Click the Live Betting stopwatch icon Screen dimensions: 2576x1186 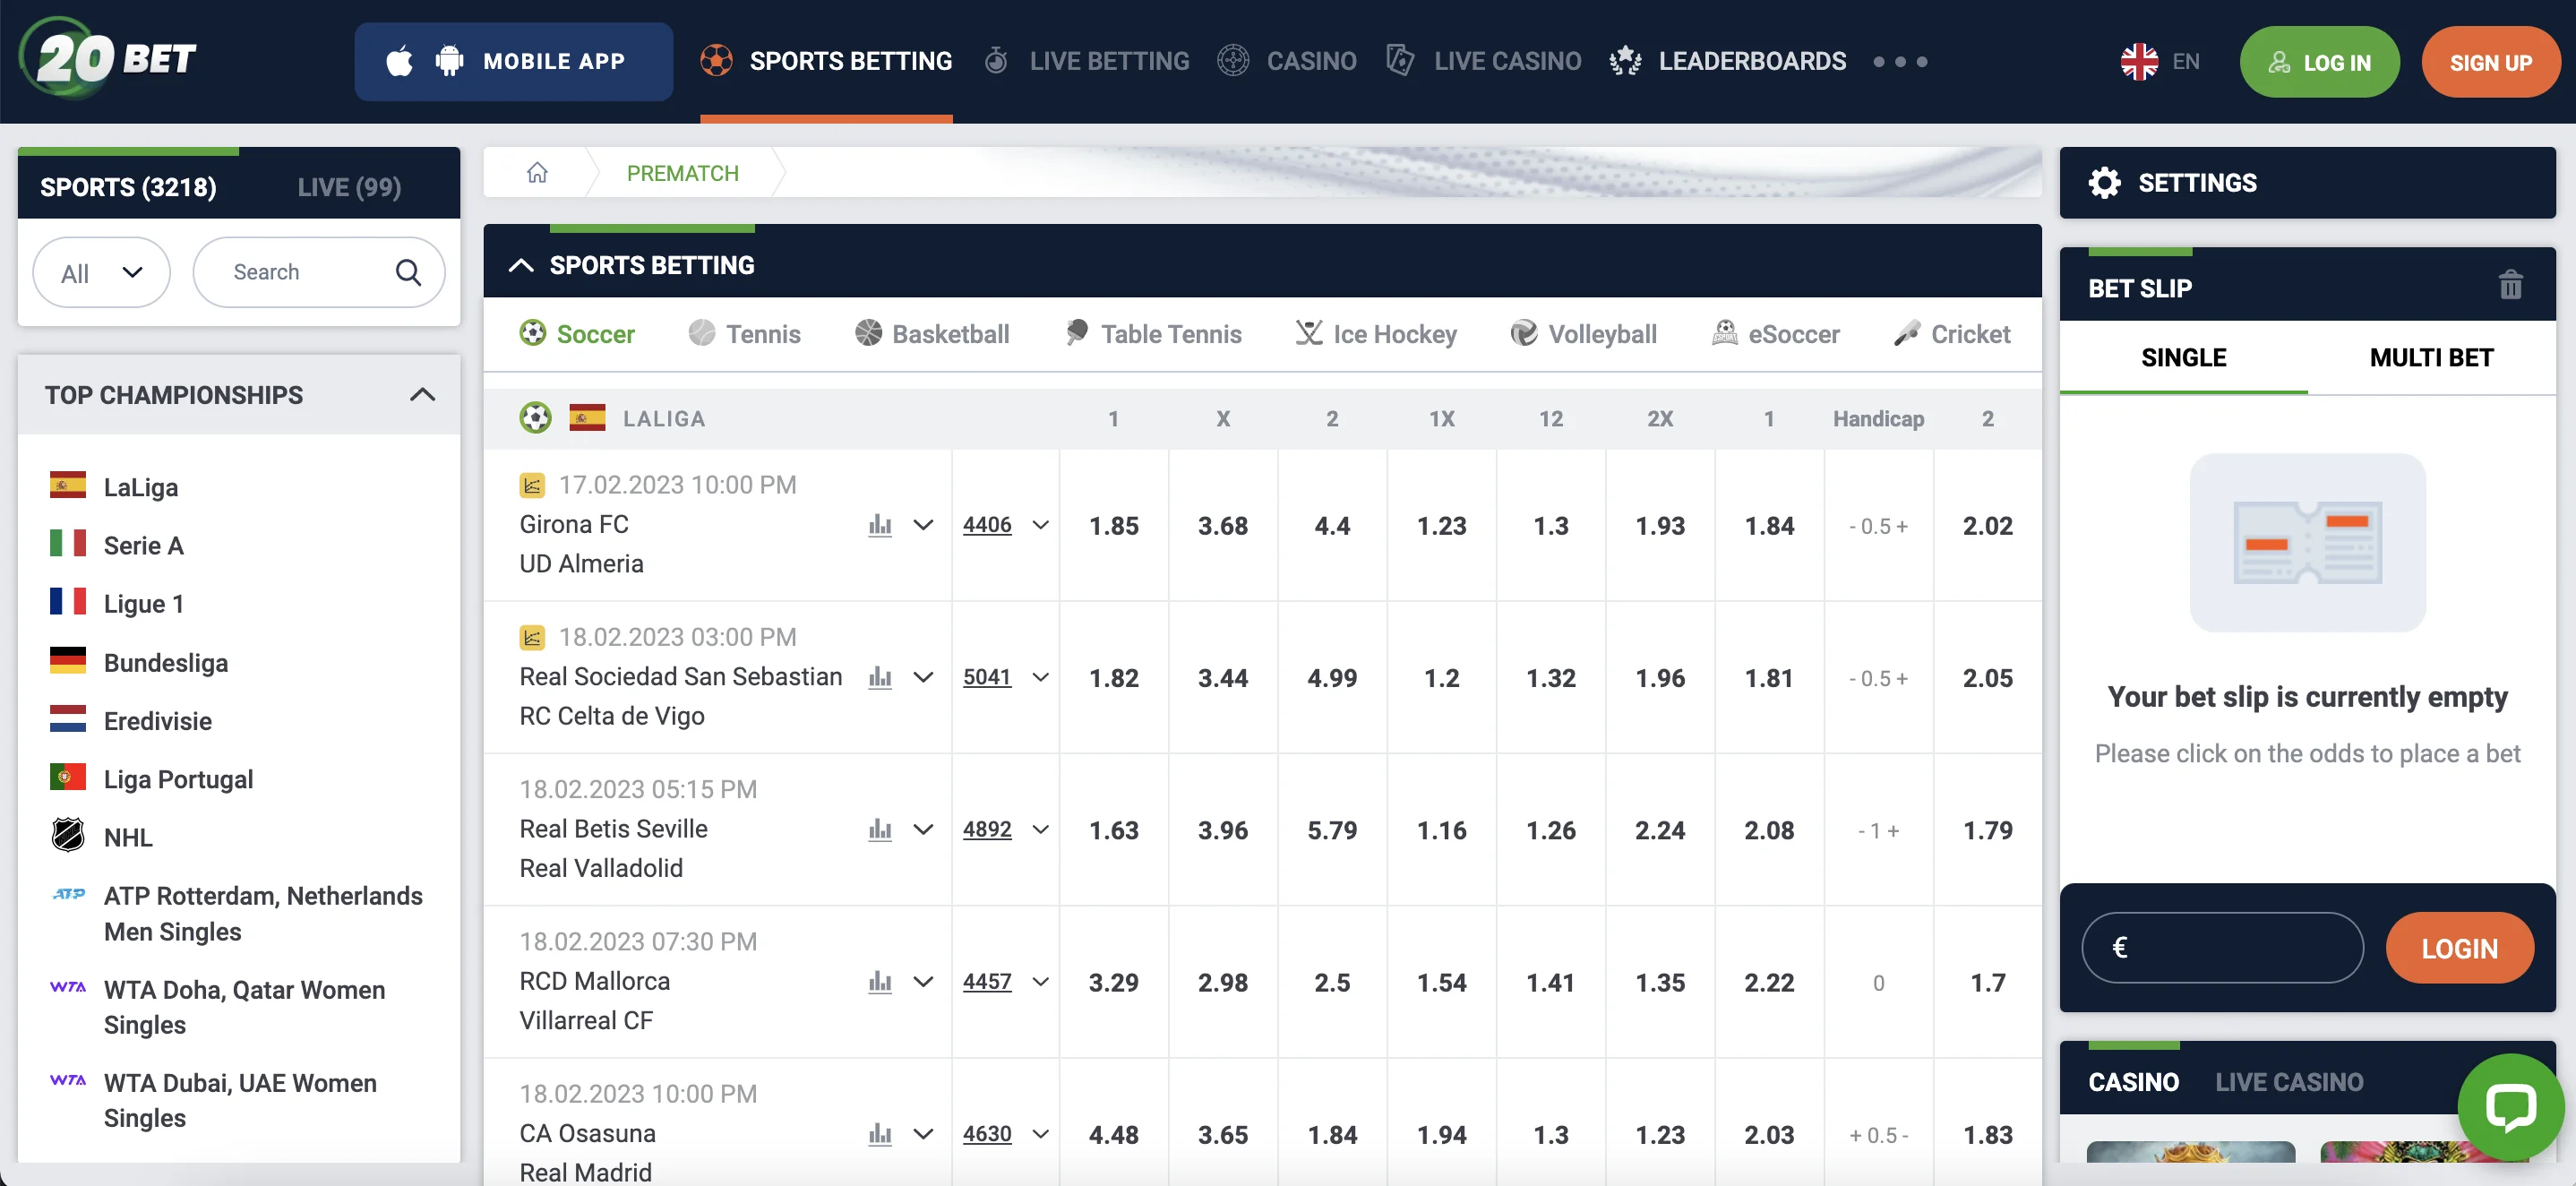point(995,61)
